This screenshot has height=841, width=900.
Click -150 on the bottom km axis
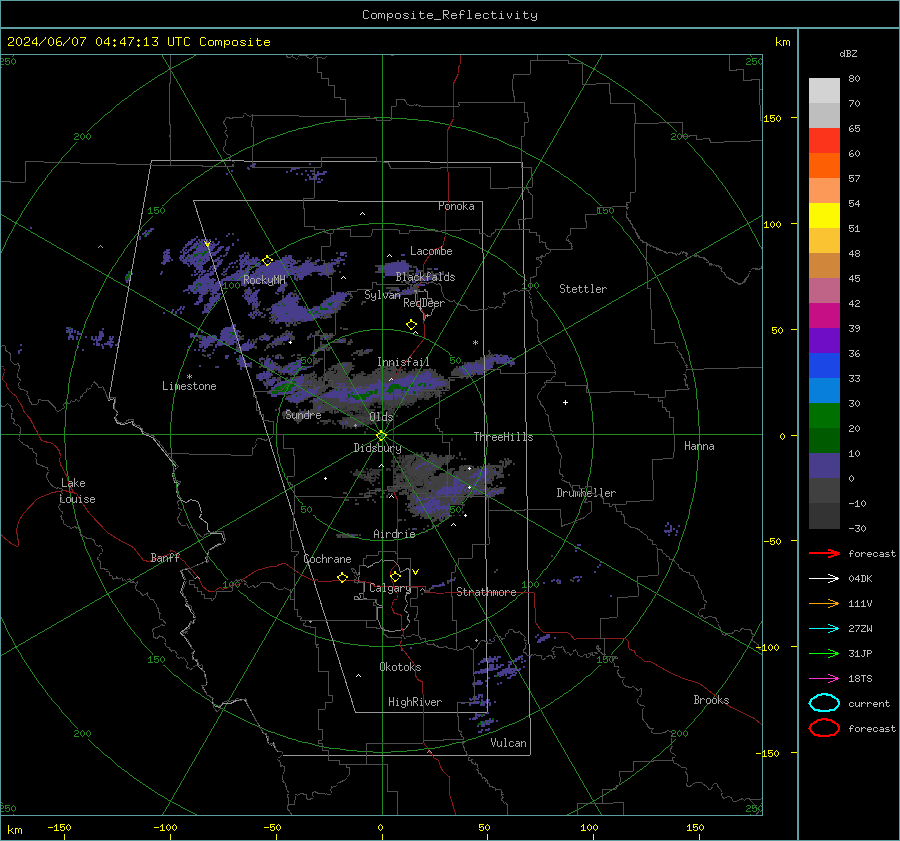[59, 827]
